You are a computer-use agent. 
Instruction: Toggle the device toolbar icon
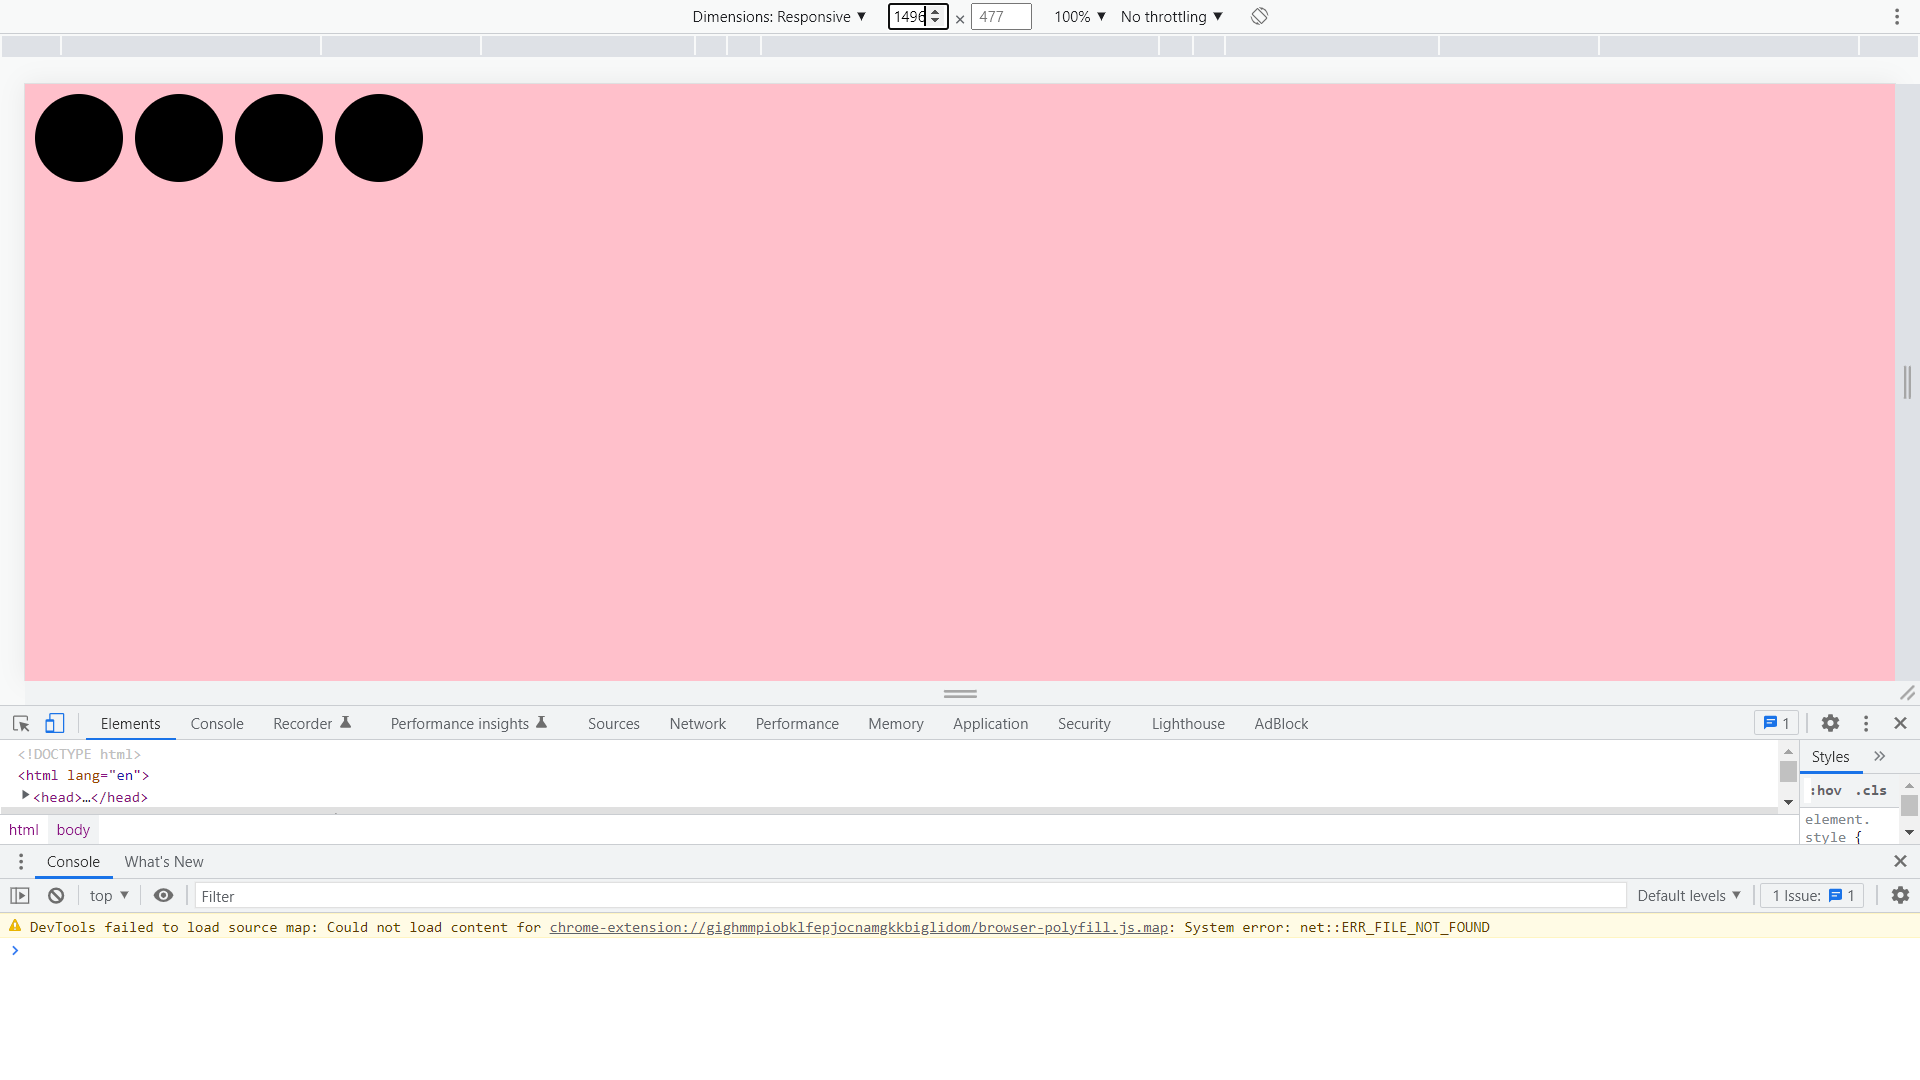pyautogui.click(x=55, y=723)
